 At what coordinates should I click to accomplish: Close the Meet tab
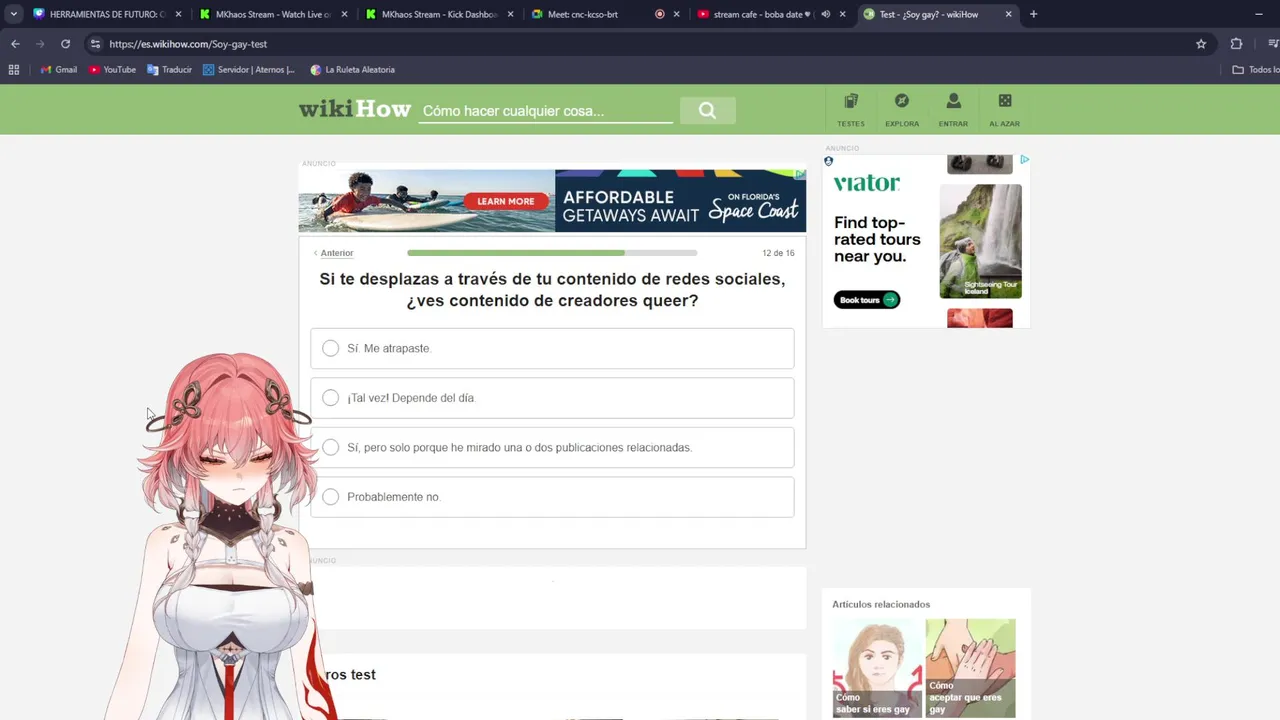point(676,14)
